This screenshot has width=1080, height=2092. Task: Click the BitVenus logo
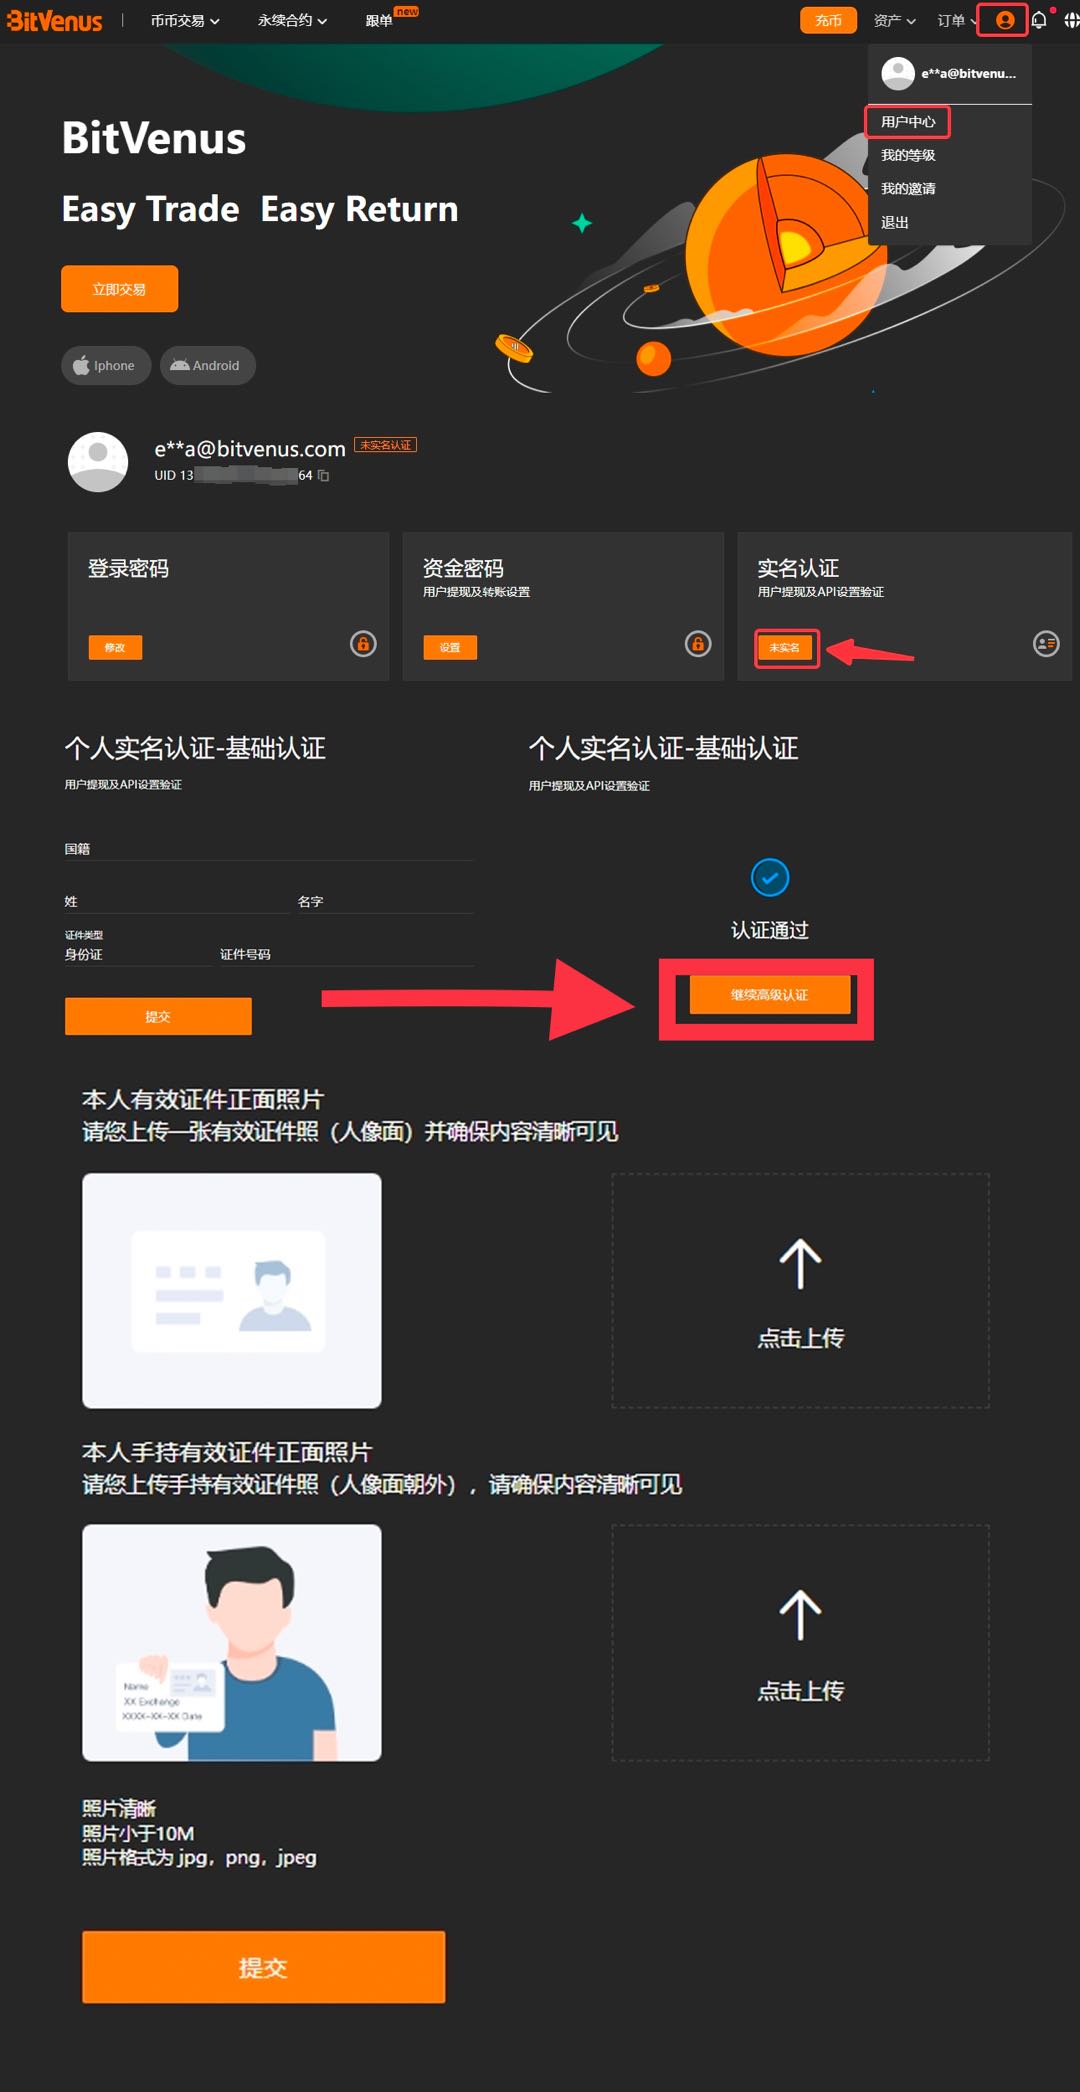point(54,20)
